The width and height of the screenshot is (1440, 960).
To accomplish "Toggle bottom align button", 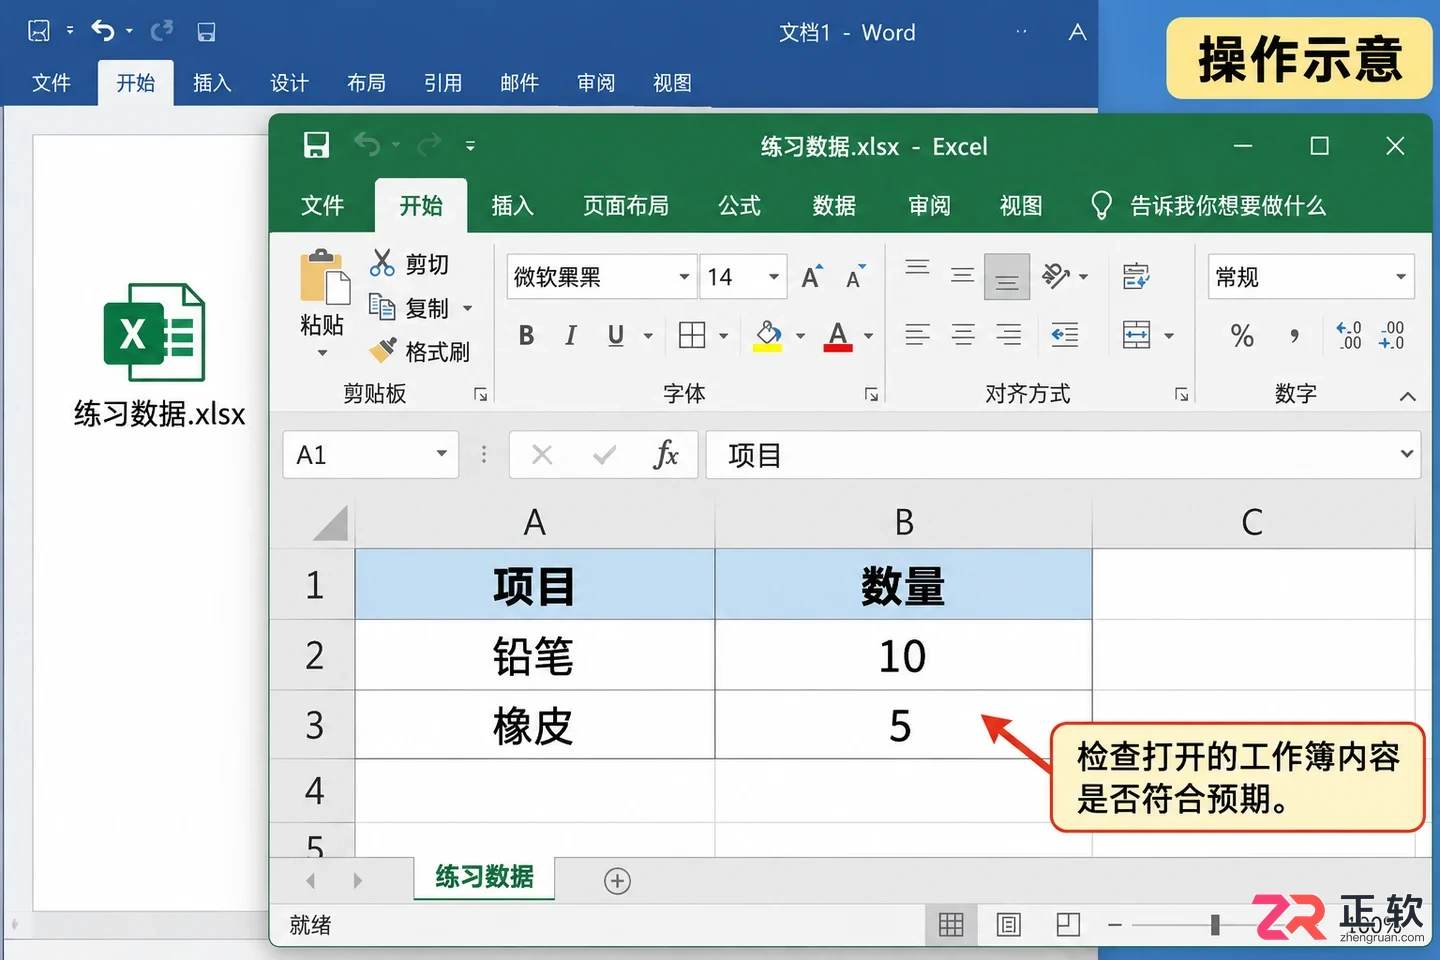I will tap(1007, 277).
